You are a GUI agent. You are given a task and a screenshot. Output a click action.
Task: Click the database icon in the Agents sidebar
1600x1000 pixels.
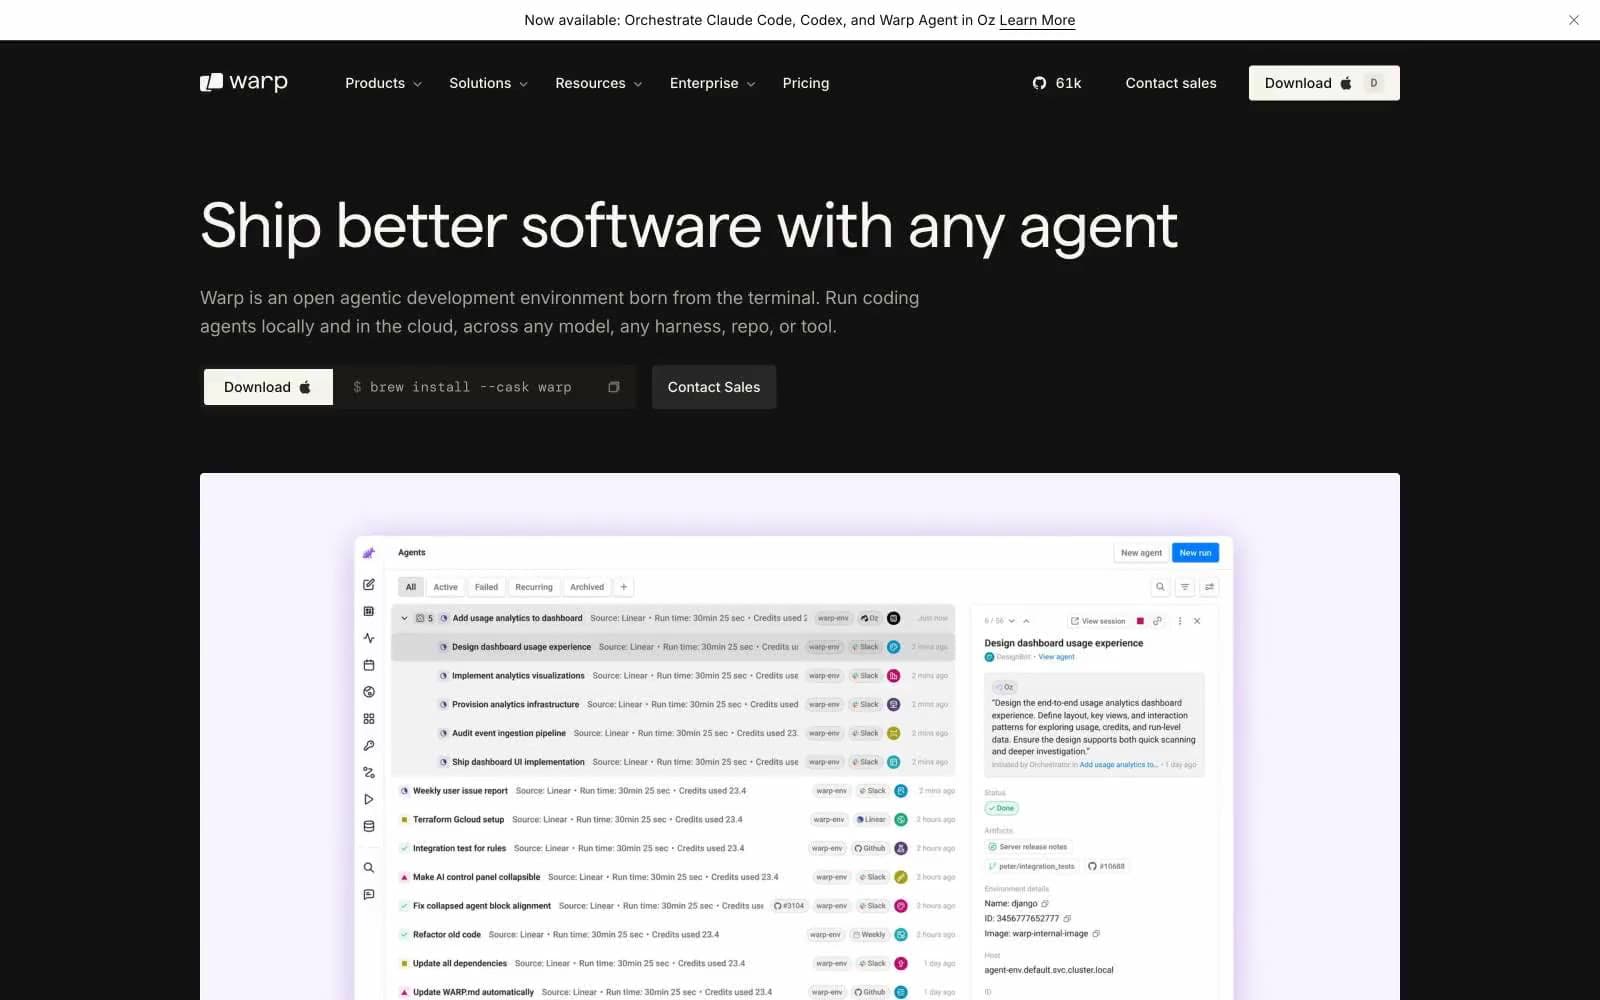click(369, 826)
